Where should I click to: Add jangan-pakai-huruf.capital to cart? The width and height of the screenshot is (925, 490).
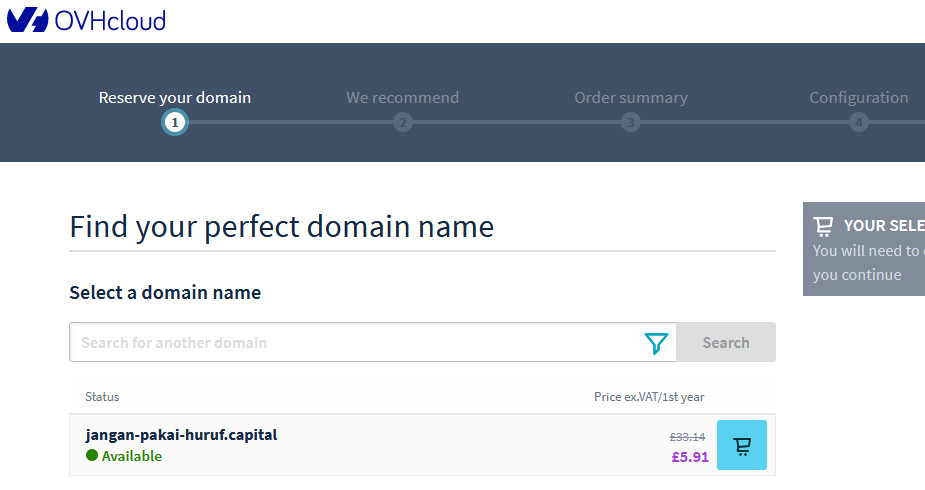point(742,445)
